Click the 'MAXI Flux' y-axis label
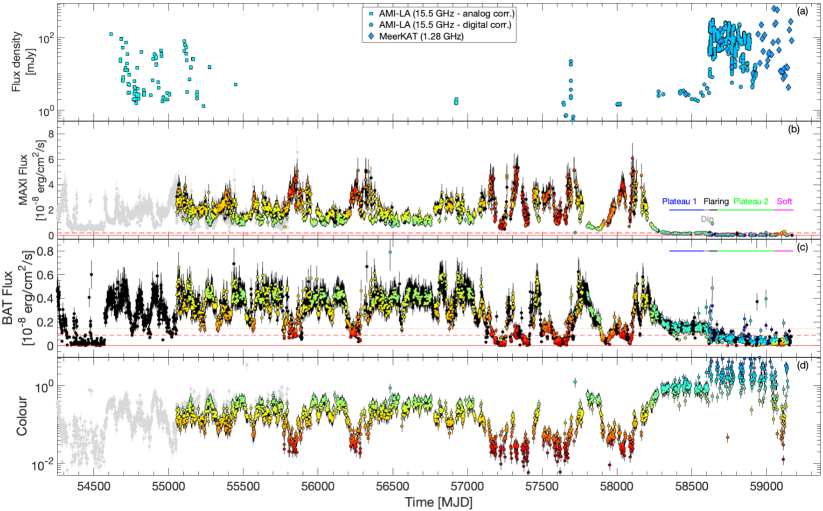 [23, 182]
